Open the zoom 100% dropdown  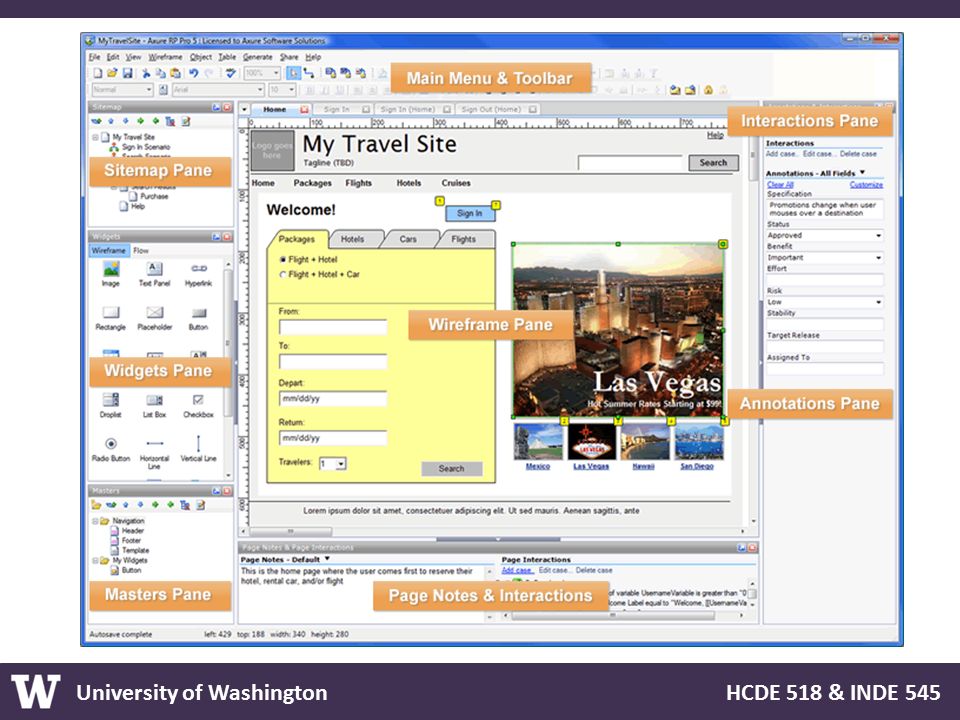tap(276, 73)
